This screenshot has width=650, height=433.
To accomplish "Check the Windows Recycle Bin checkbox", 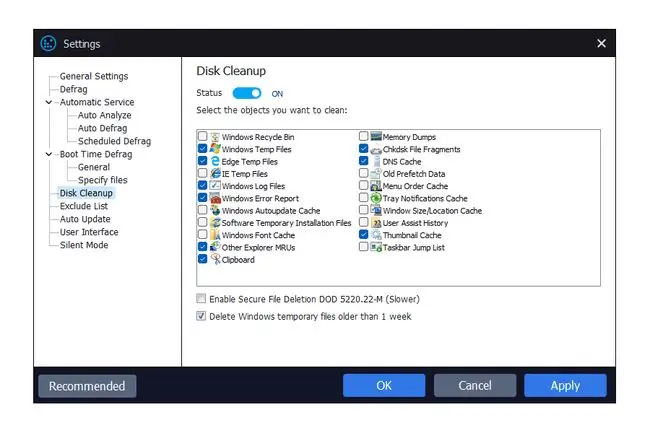I will pos(202,136).
